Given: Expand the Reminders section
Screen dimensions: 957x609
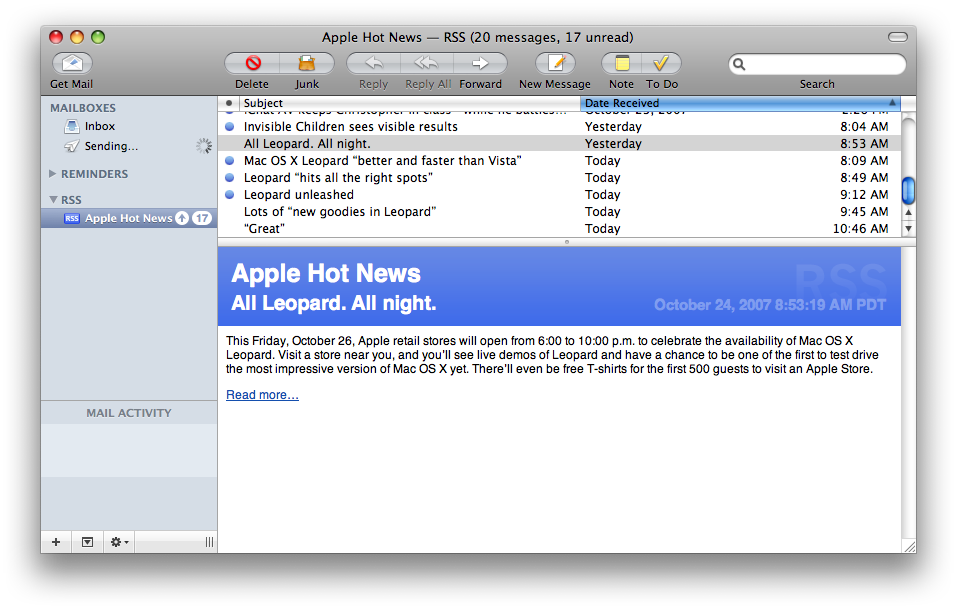Looking at the screenshot, I should pos(52,174).
